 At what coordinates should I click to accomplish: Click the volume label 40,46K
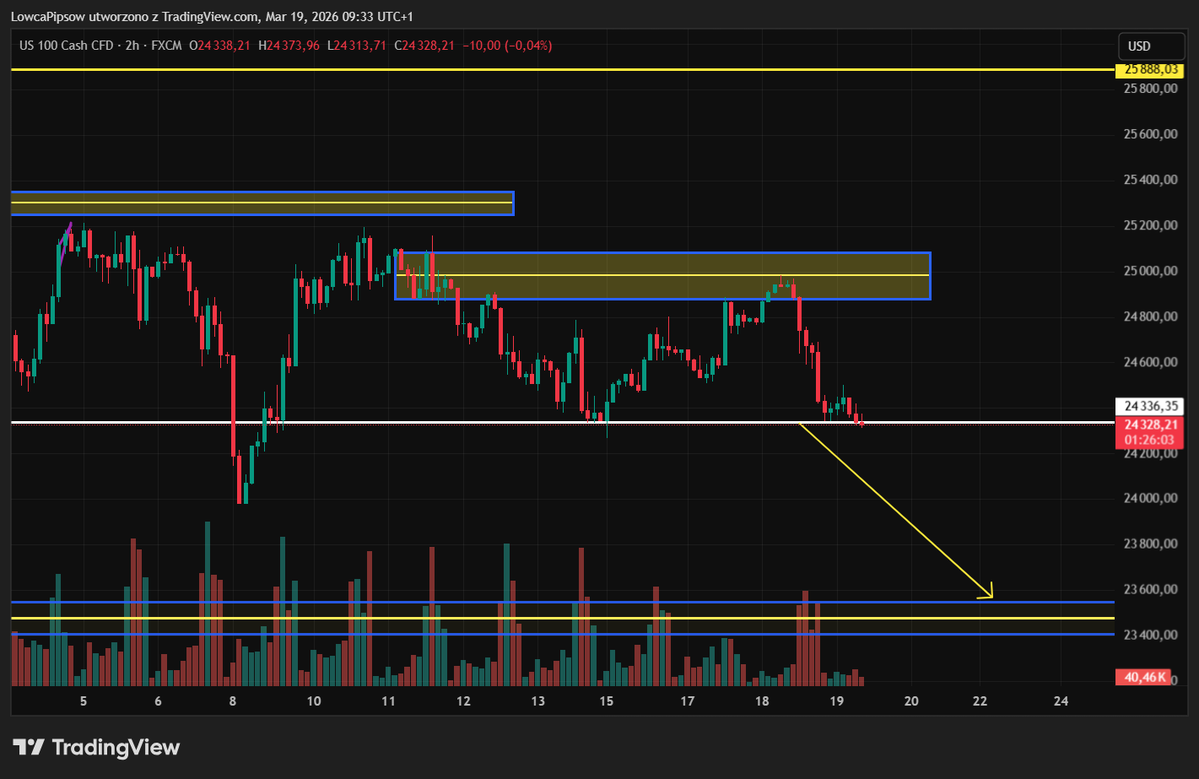(1143, 677)
